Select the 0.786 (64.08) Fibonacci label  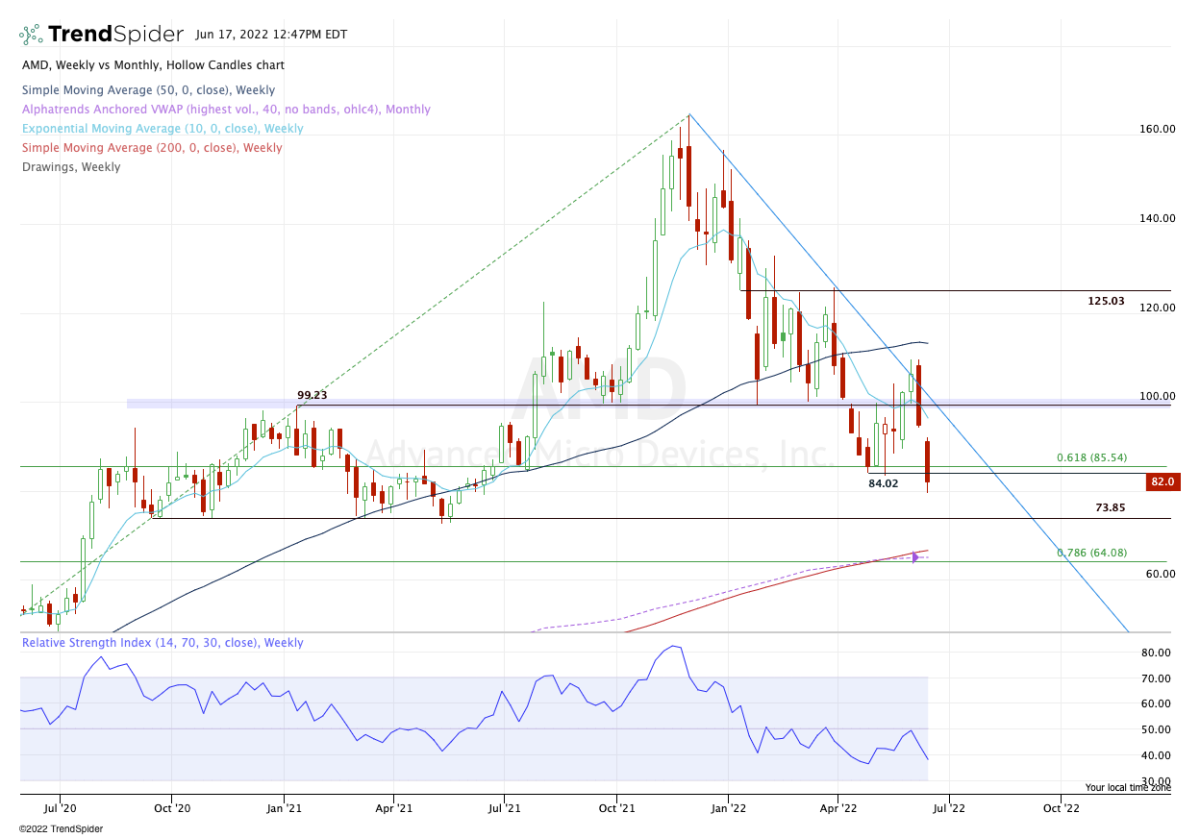pos(1091,553)
